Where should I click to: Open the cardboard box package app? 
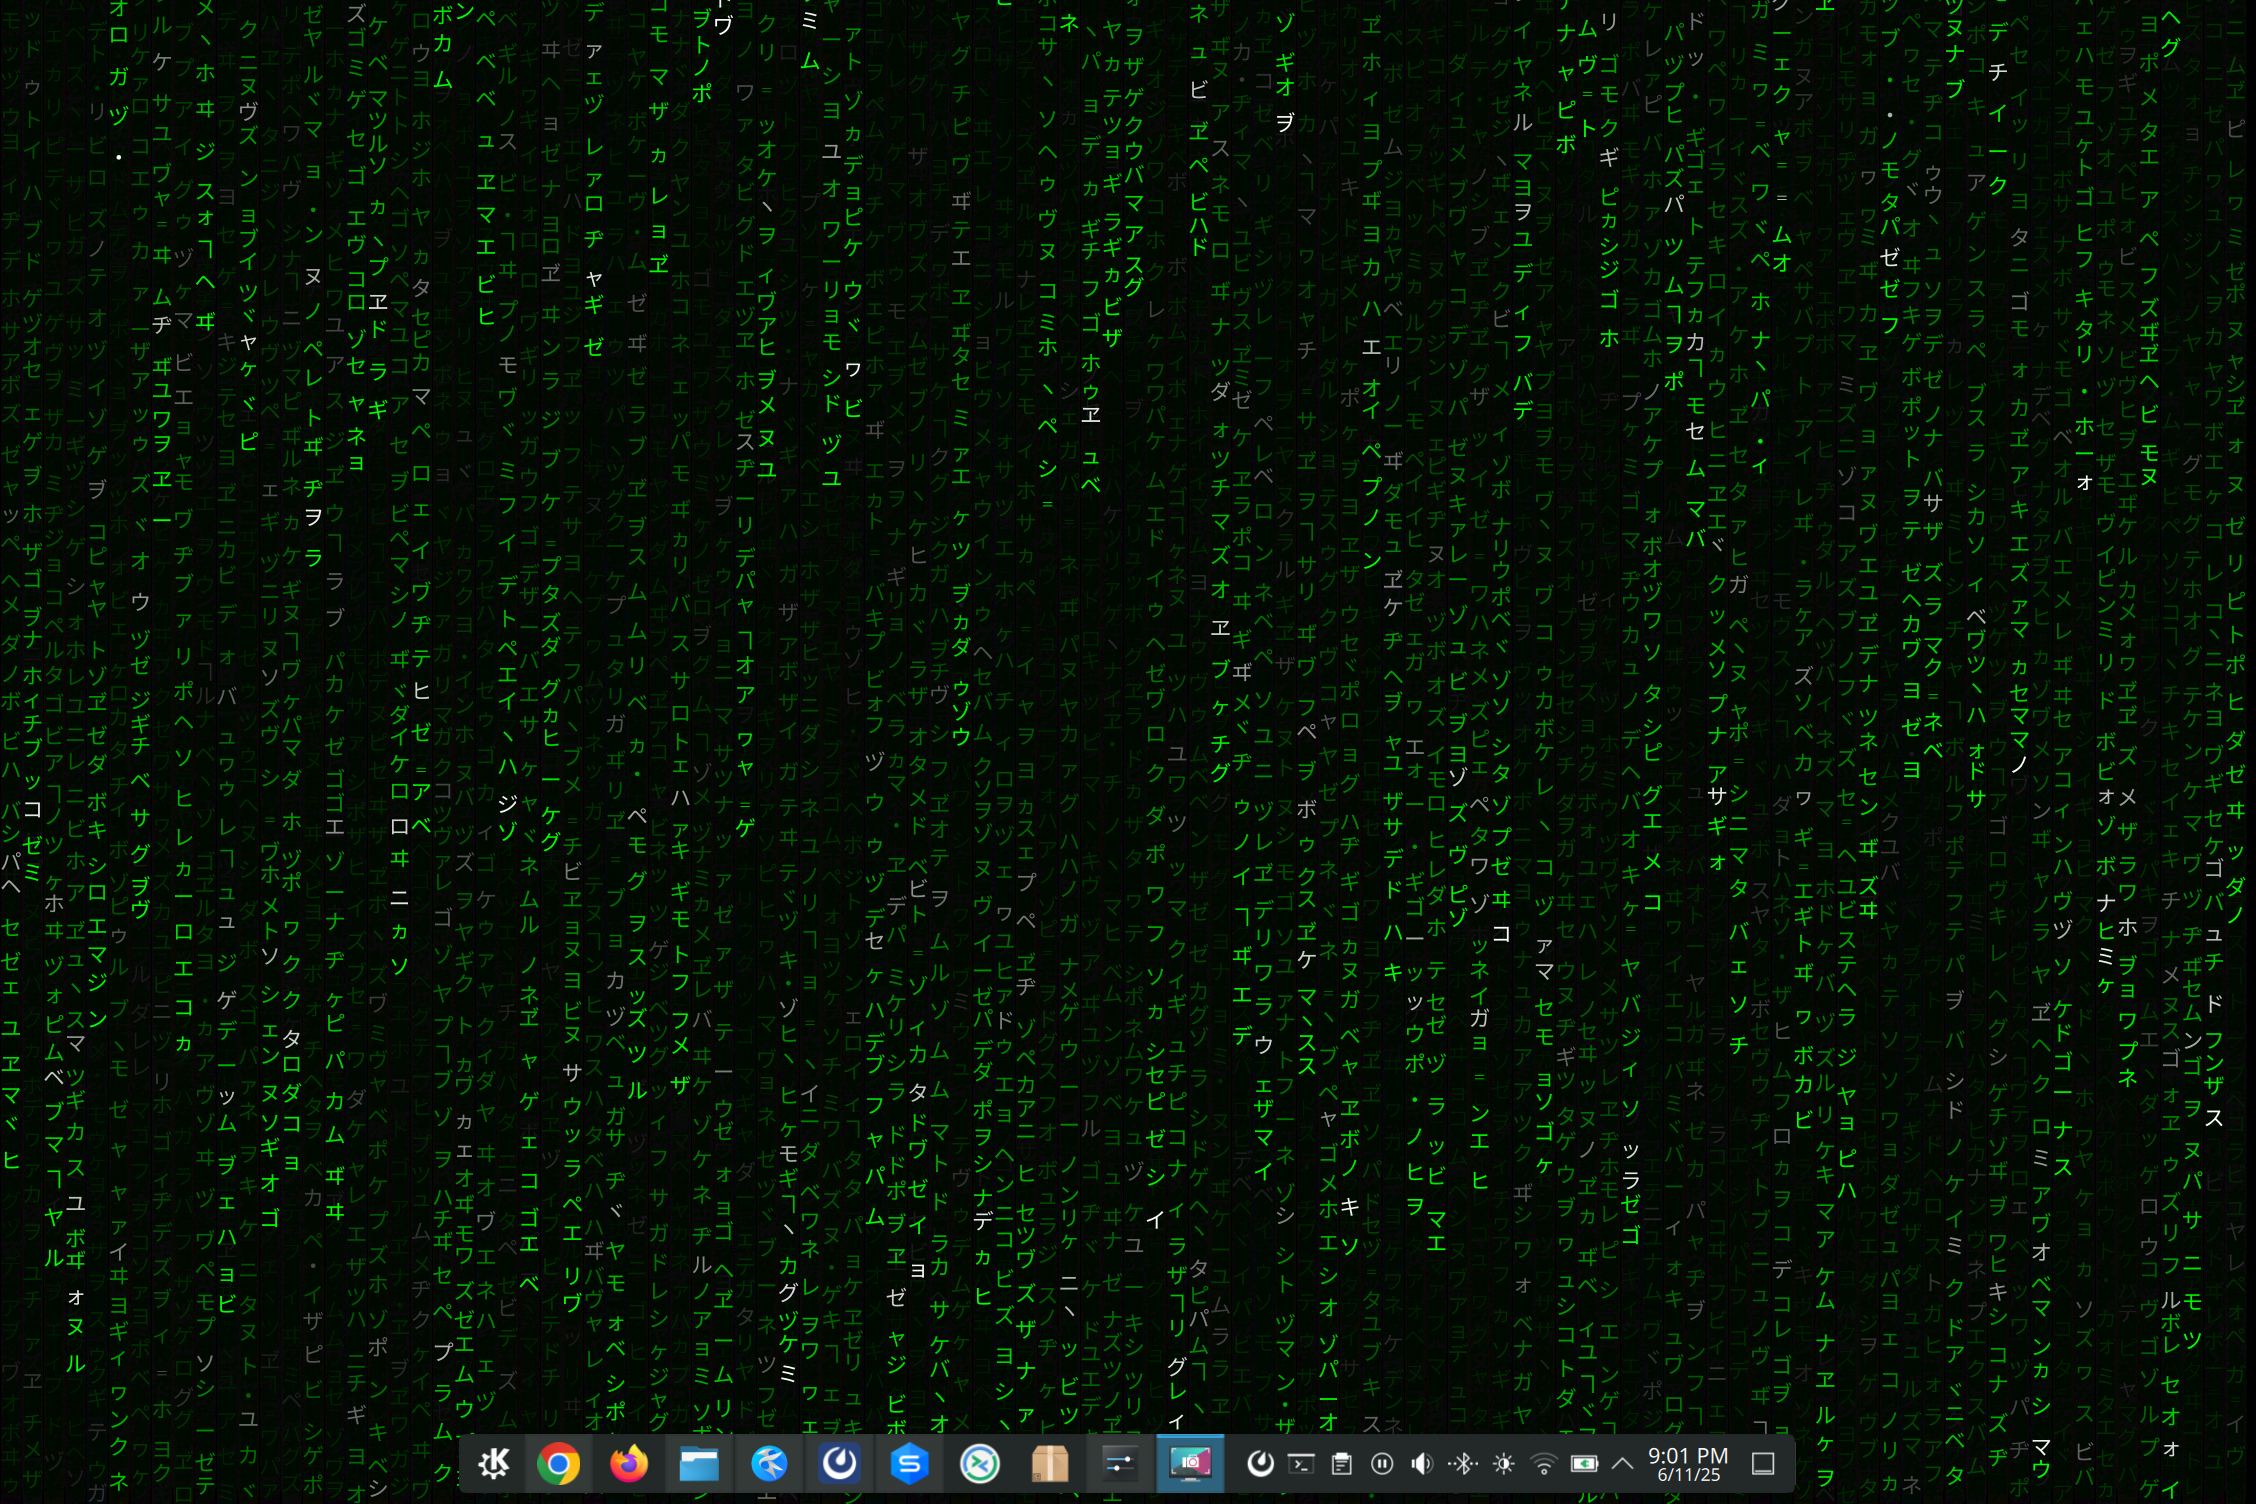tap(1049, 1464)
